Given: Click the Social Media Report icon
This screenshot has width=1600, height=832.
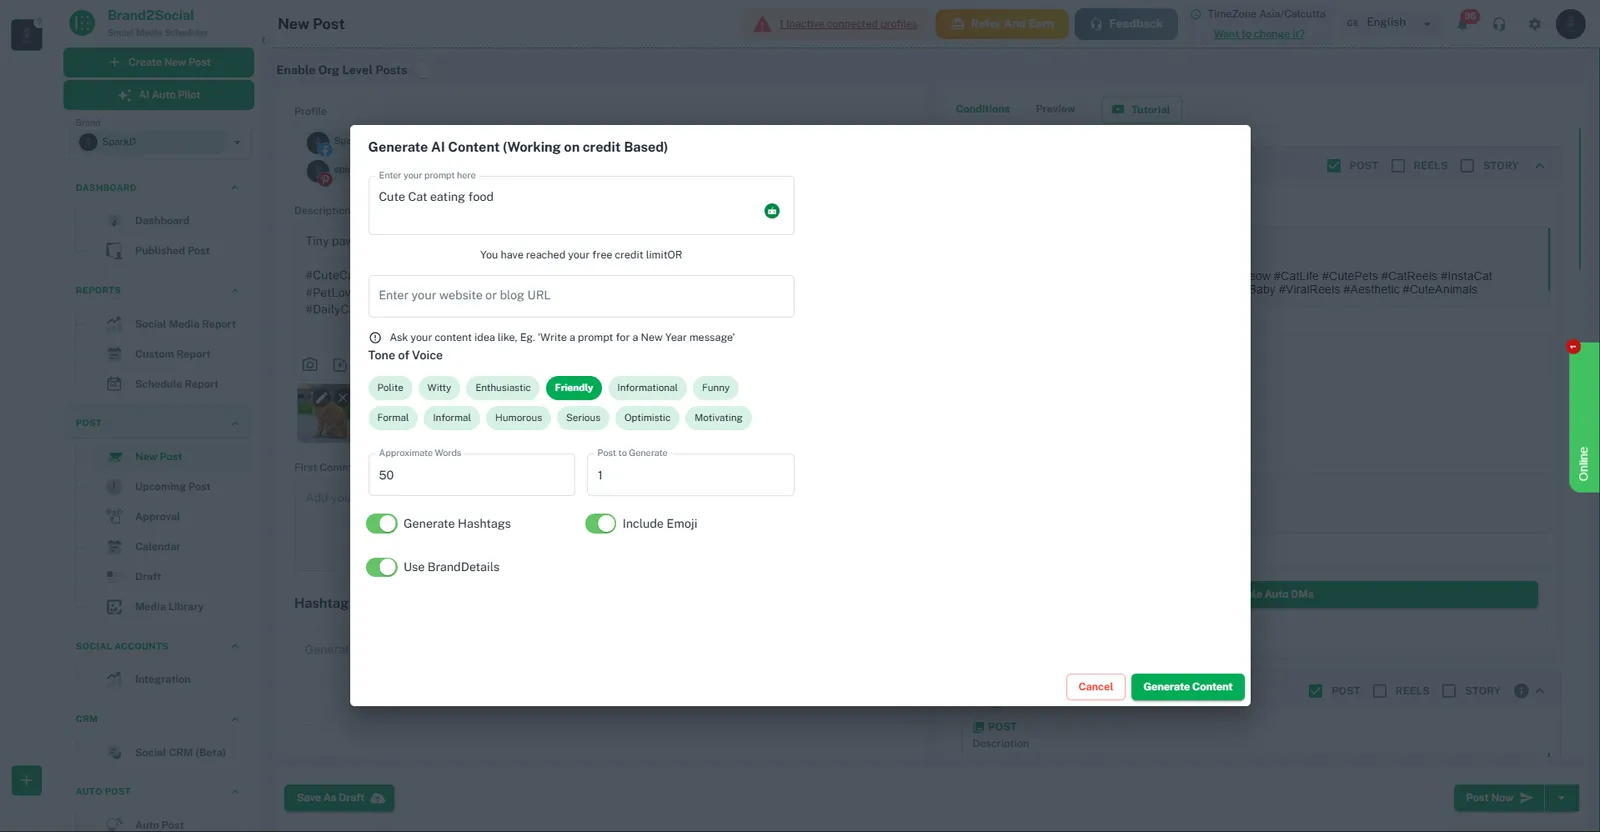Looking at the screenshot, I should (x=114, y=324).
